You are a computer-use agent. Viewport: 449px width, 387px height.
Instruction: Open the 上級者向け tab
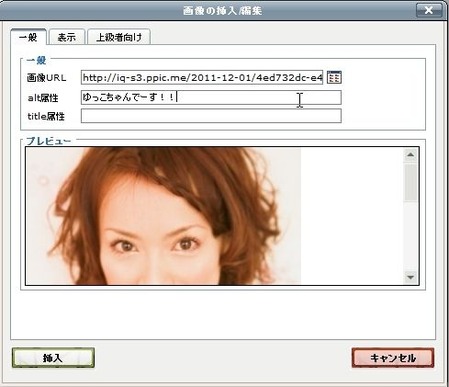point(119,37)
